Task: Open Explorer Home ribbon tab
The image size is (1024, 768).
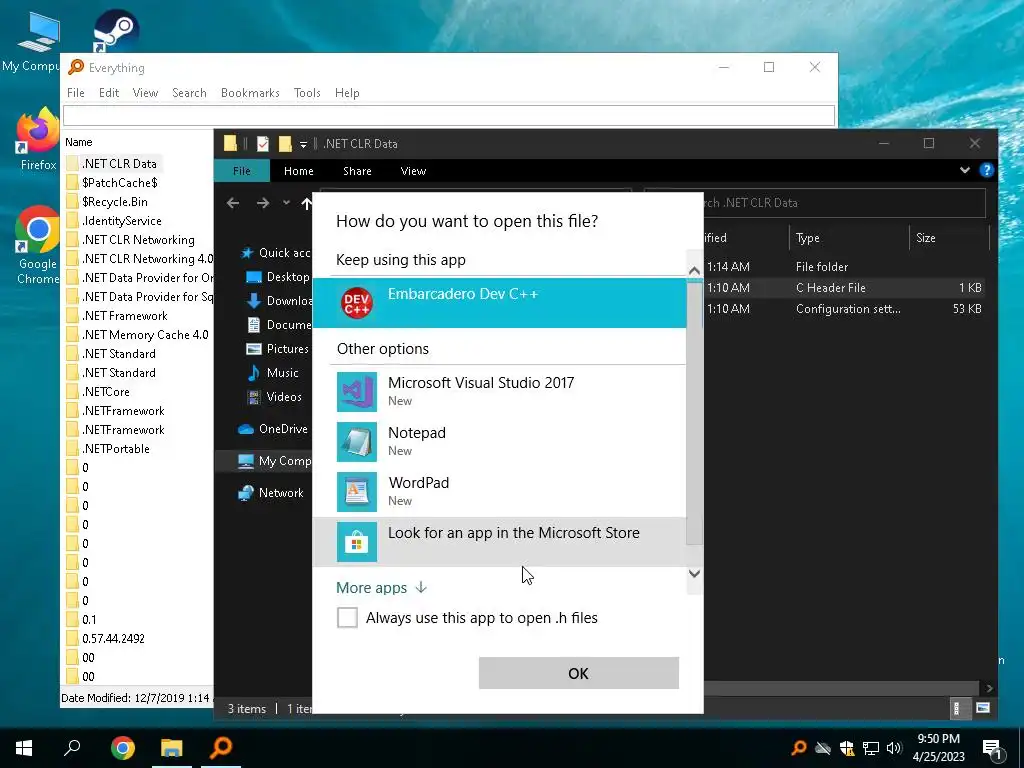Action: click(298, 170)
